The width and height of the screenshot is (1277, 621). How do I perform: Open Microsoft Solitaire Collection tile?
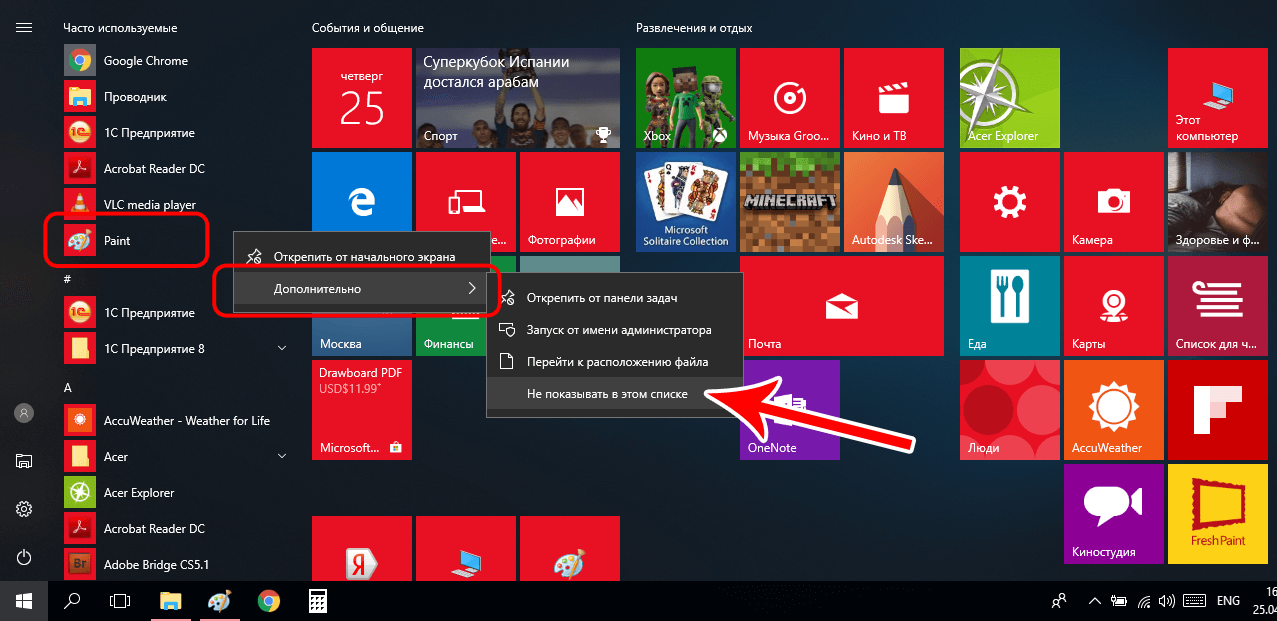[x=685, y=203]
